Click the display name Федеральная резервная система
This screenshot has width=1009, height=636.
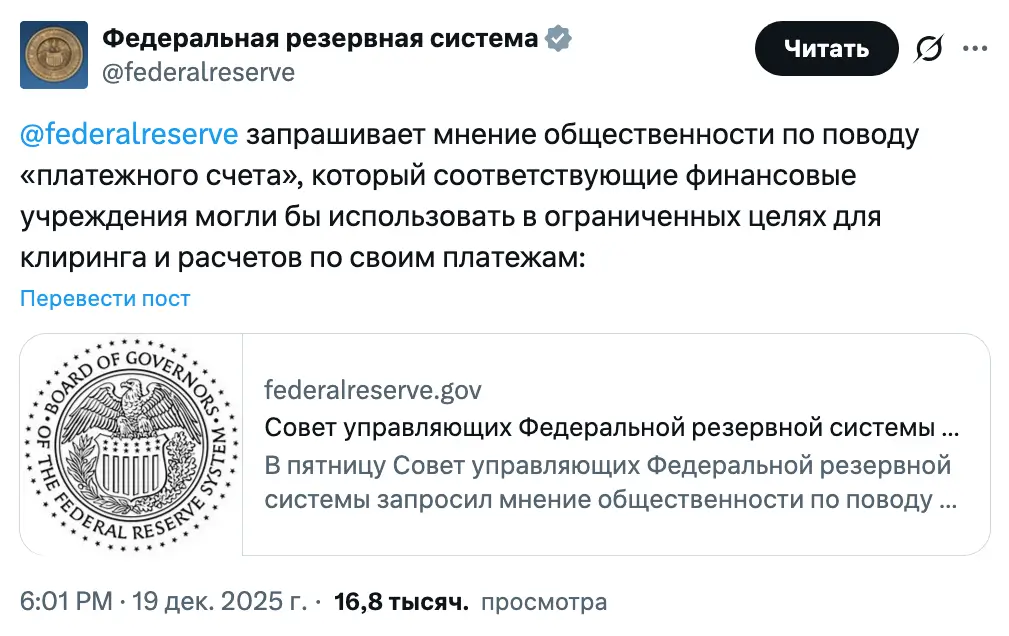(x=321, y=39)
